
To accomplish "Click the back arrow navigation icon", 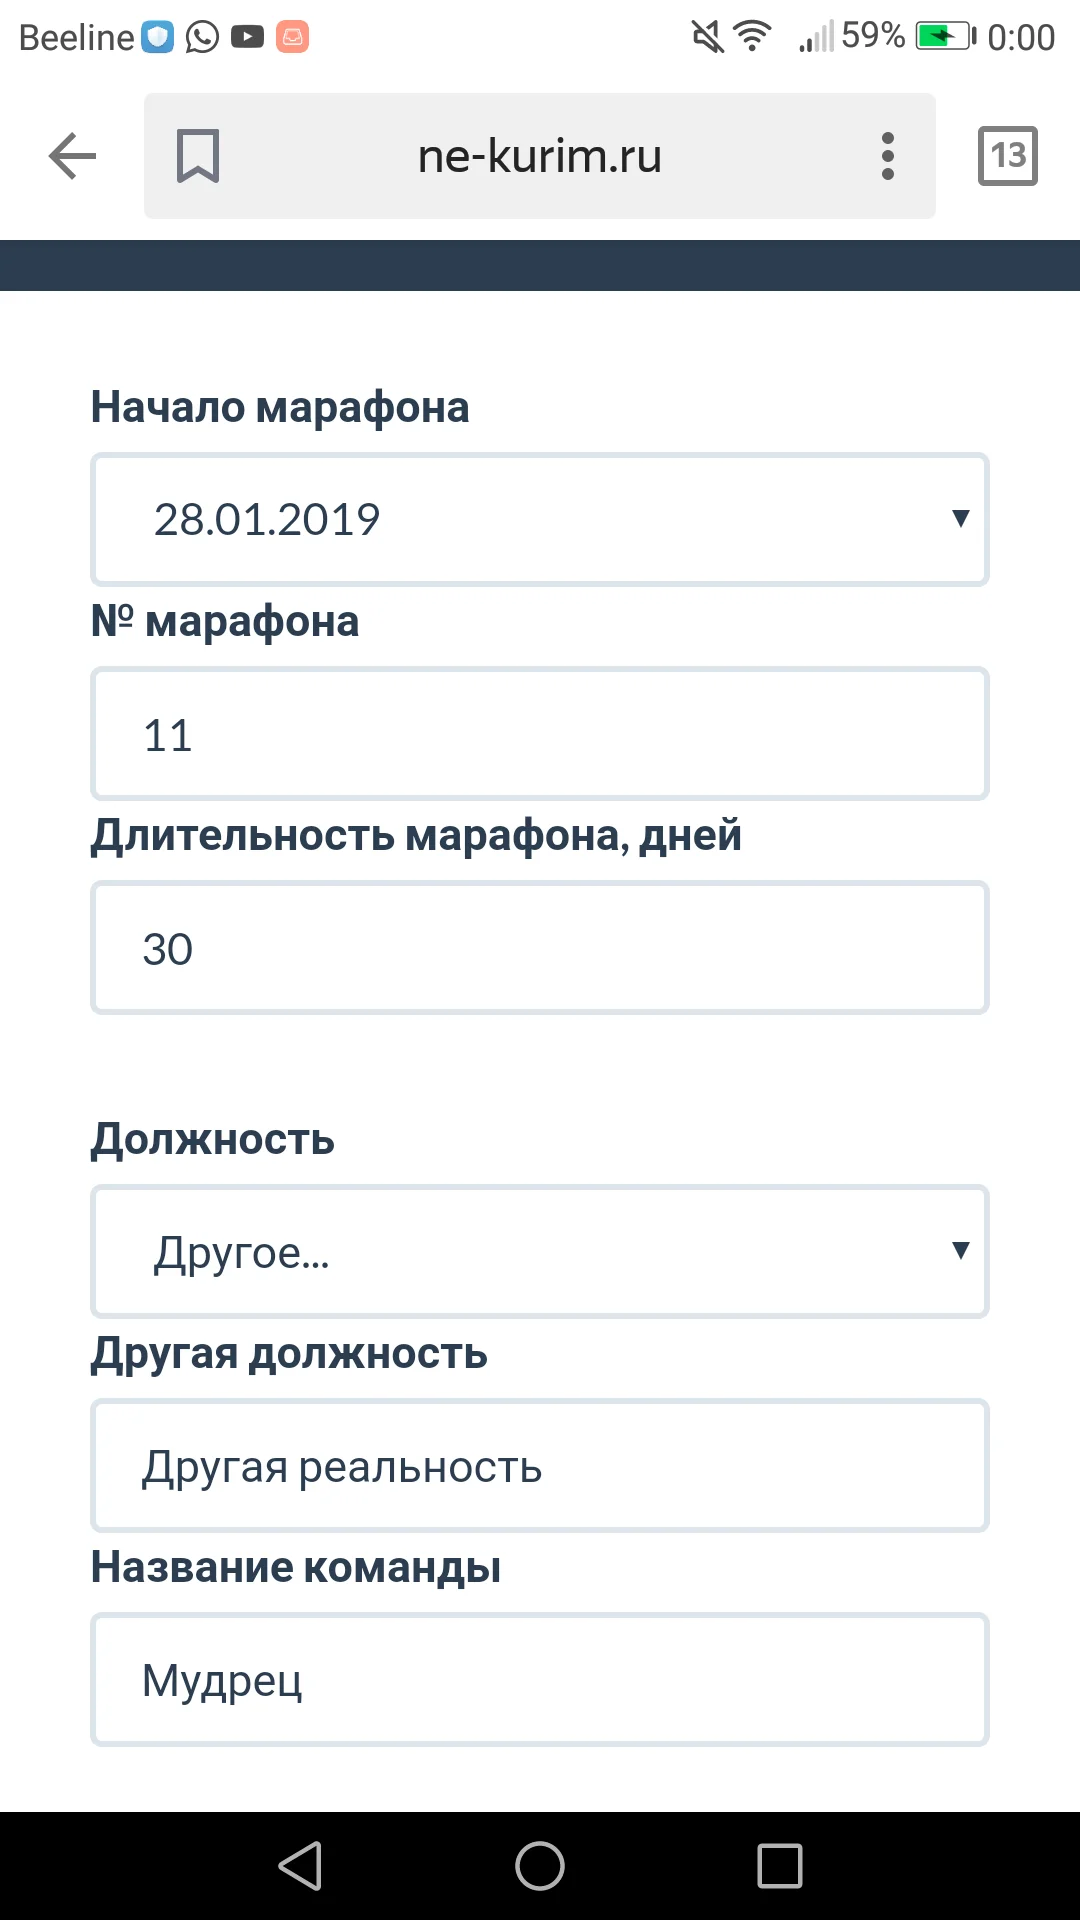I will pos(70,155).
